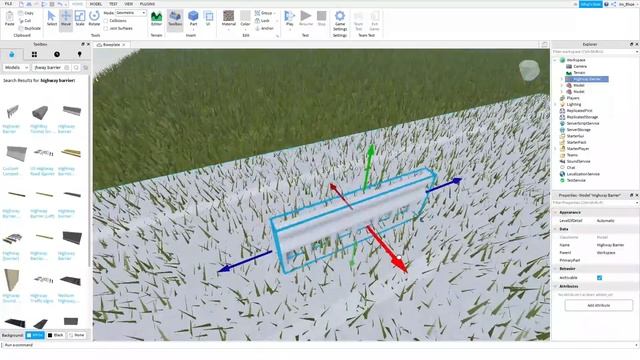The width and height of the screenshot is (640, 360).
Task: Collapse the Data properties section
Action: pos(556,229)
